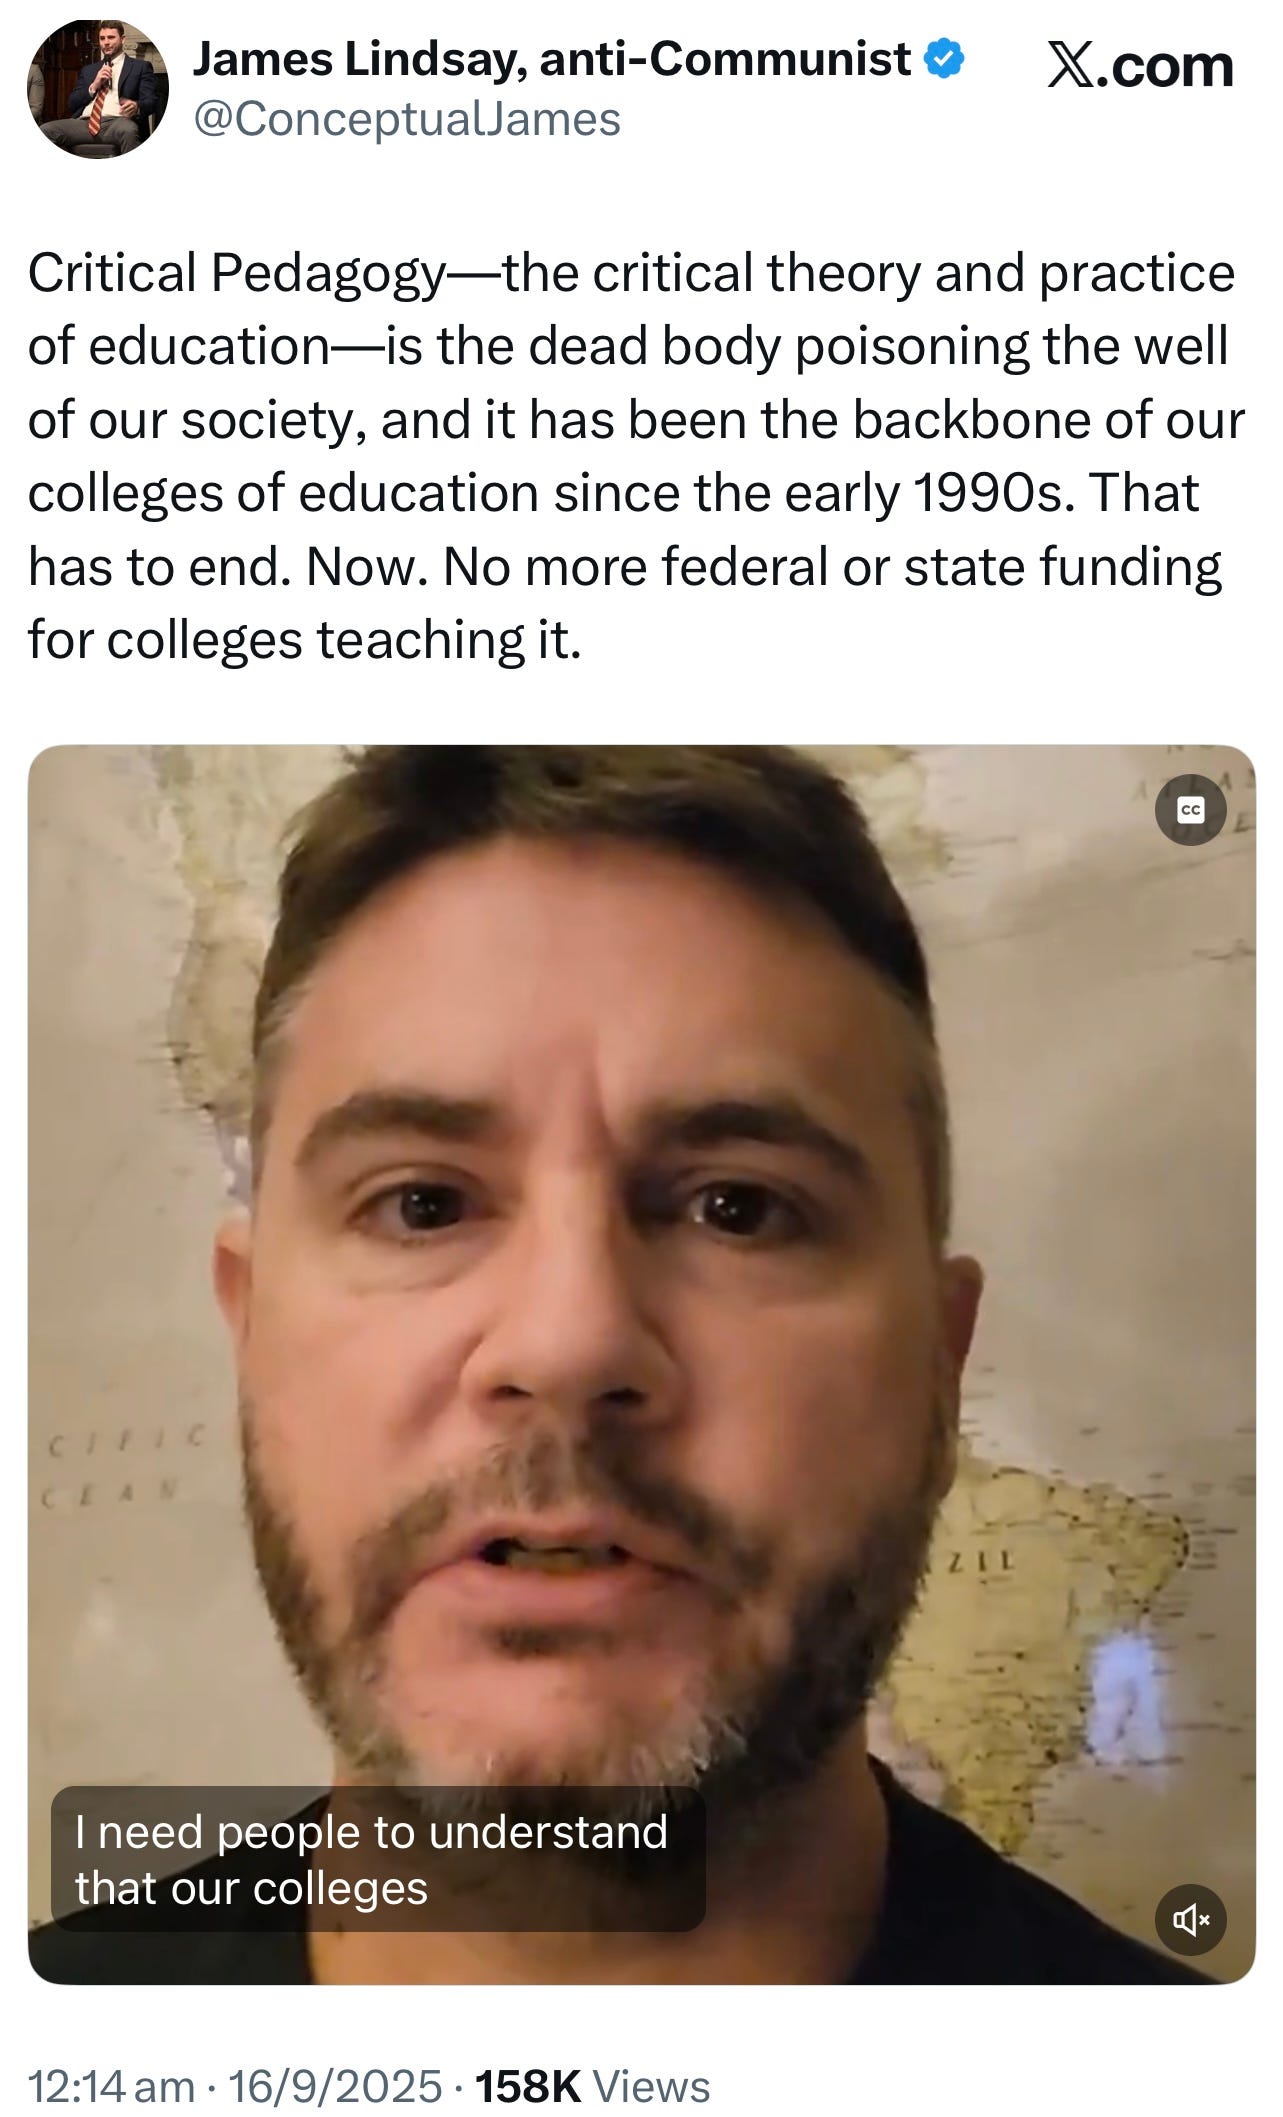Visit the @ConceptualJames handle link
This screenshot has width=1283, height=2117.
click(x=406, y=119)
